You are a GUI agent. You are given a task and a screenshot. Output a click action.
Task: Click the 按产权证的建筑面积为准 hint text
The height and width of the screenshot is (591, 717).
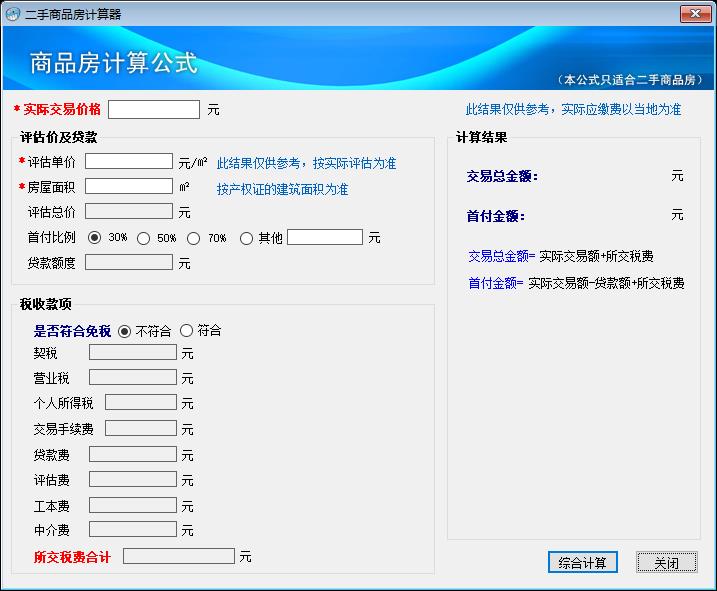pyautogui.click(x=282, y=189)
